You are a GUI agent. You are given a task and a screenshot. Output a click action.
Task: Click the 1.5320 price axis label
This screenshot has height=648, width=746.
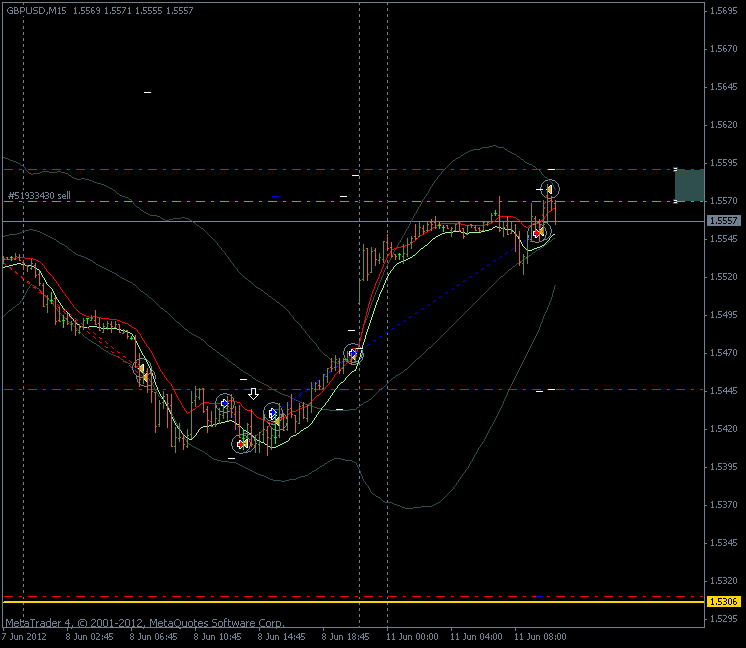[x=724, y=581]
